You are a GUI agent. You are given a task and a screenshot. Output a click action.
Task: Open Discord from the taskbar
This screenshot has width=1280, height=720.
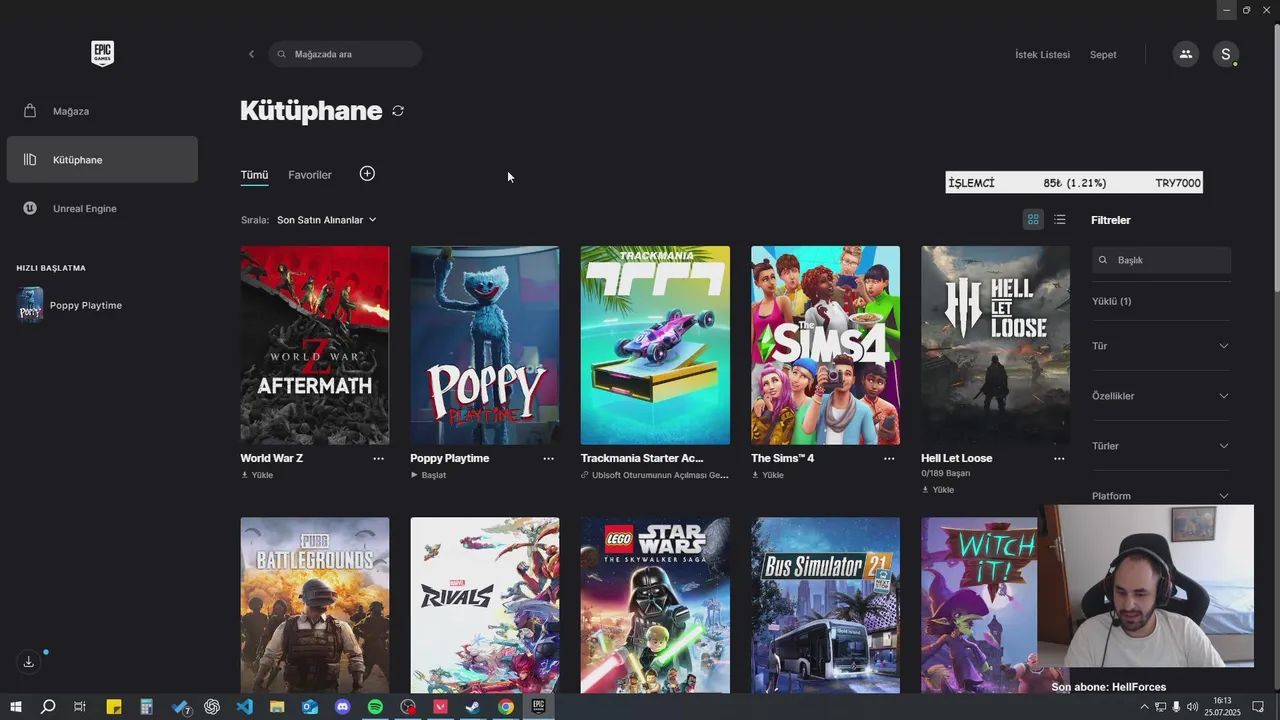(343, 707)
